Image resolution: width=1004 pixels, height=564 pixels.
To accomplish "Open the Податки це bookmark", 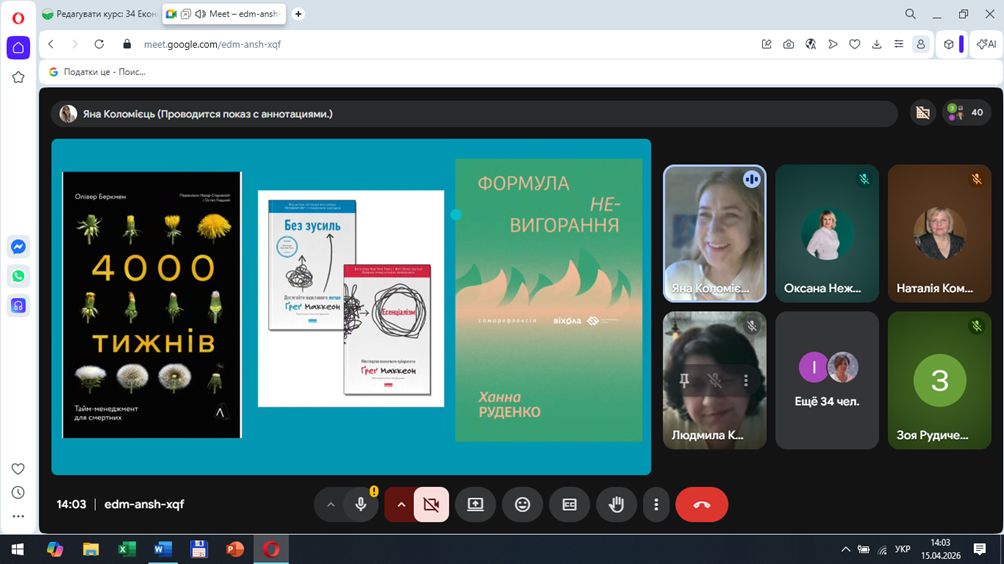I will click(x=97, y=72).
